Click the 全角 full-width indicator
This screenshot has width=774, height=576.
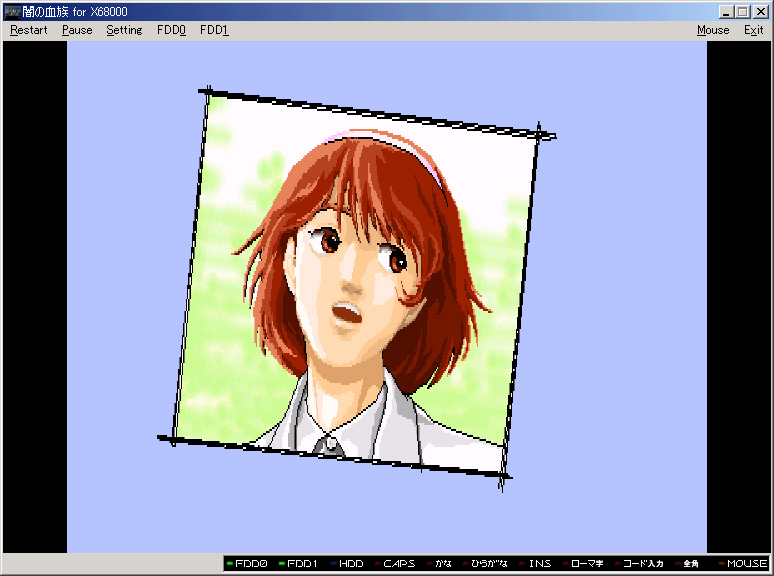click(x=690, y=564)
